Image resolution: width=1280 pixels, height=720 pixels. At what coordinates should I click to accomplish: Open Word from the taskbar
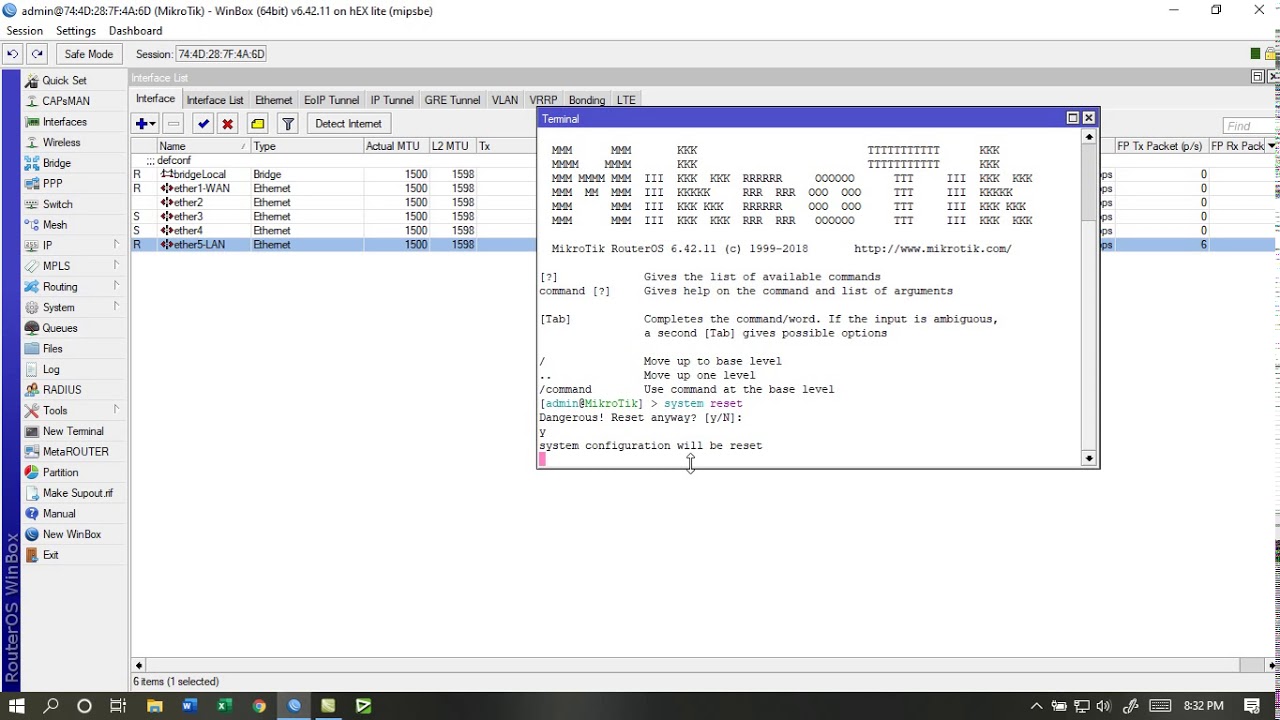(x=189, y=706)
